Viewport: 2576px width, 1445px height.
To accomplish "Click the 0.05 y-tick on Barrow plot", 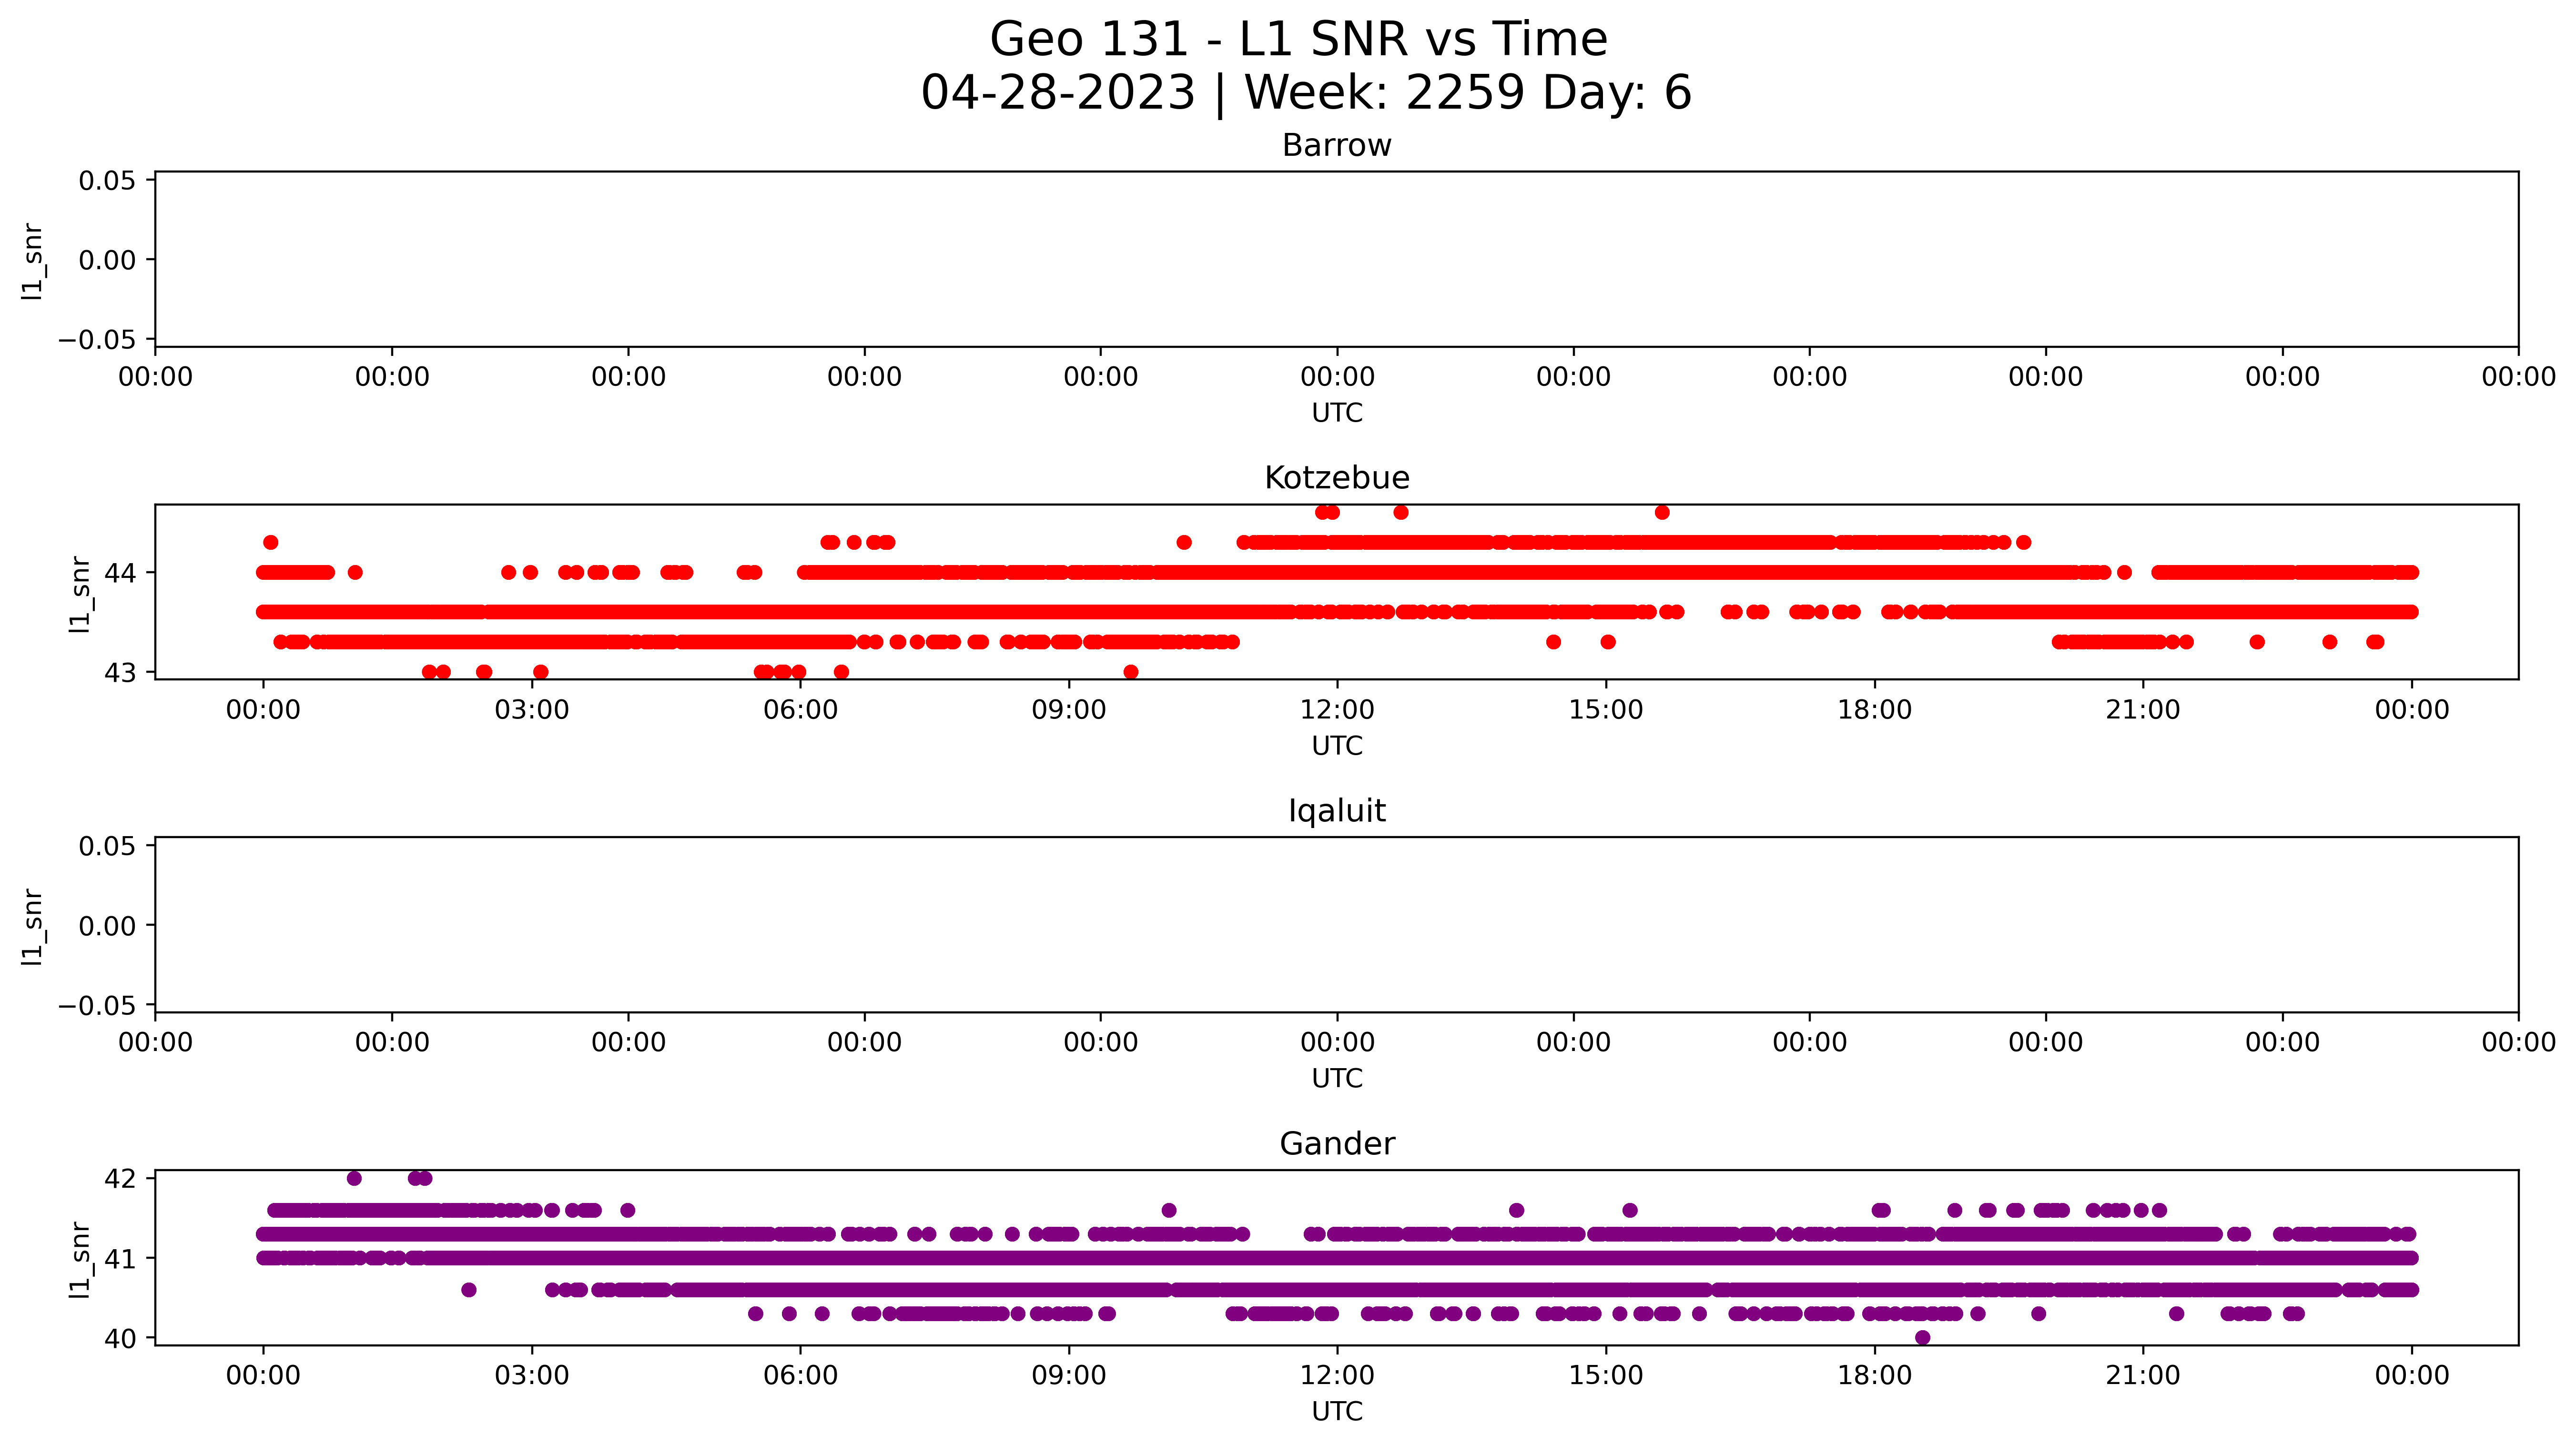I will (x=107, y=181).
